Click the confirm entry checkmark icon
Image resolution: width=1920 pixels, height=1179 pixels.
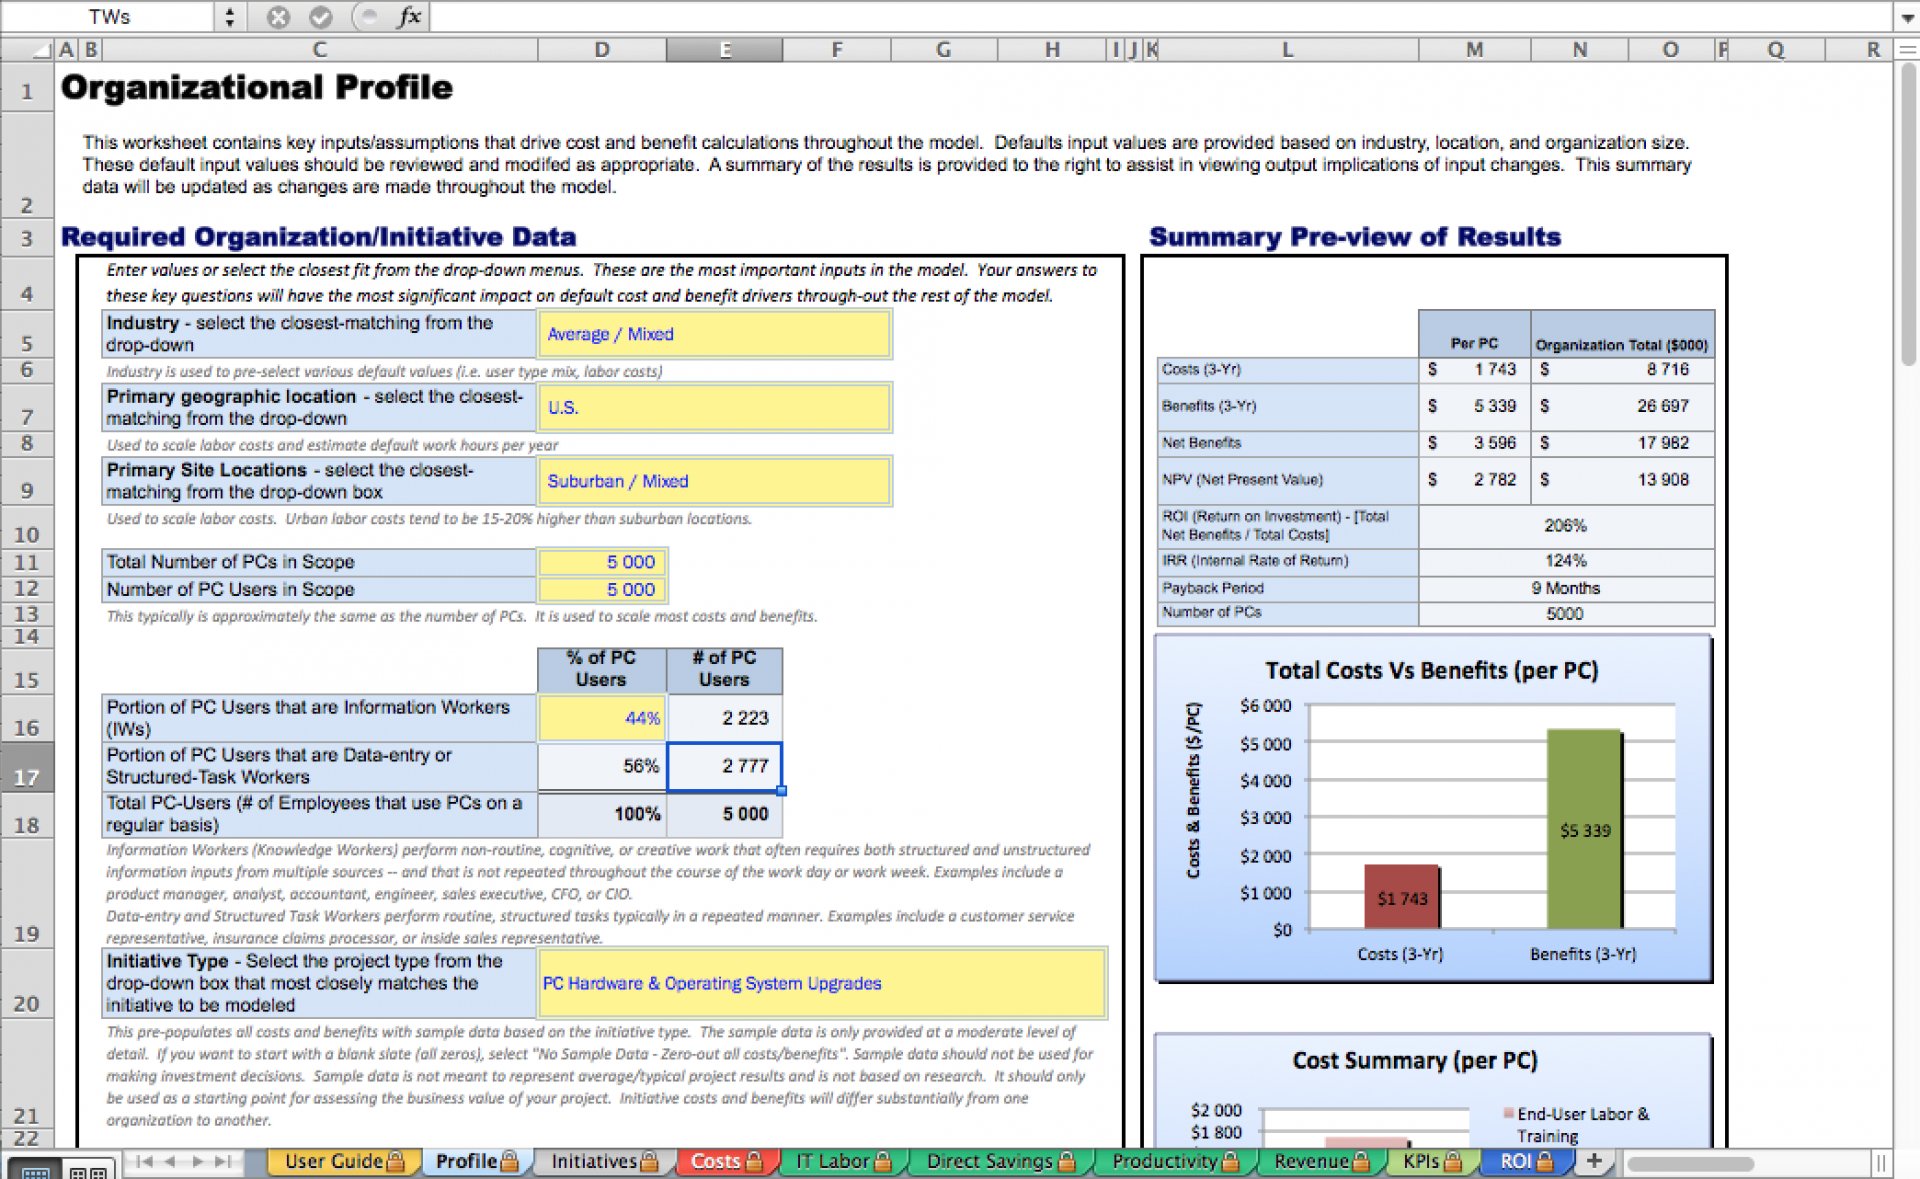(320, 17)
